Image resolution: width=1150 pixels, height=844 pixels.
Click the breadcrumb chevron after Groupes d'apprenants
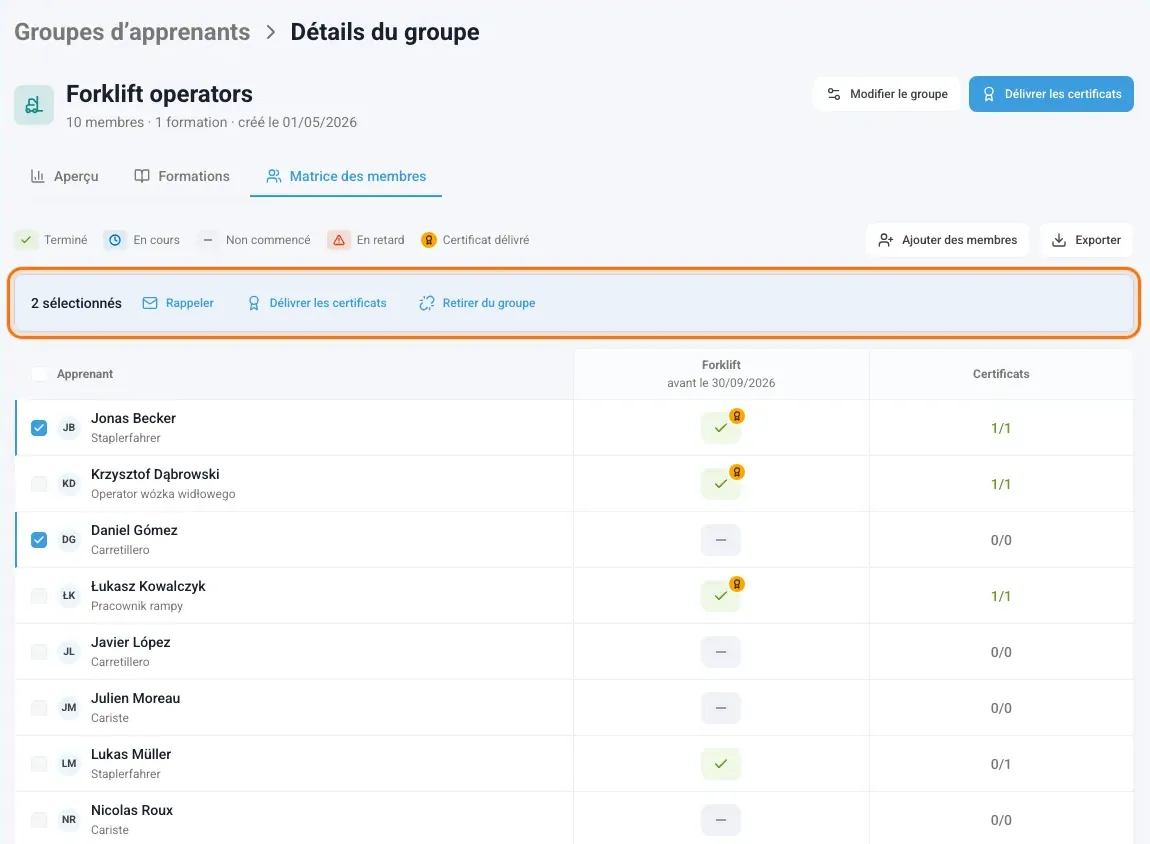click(271, 32)
